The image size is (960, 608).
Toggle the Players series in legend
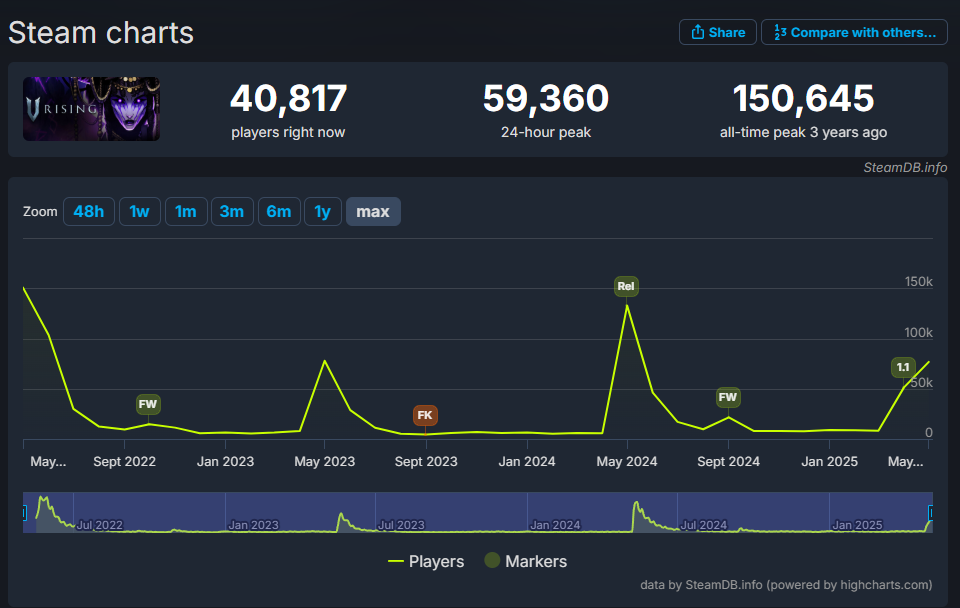(x=426, y=562)
